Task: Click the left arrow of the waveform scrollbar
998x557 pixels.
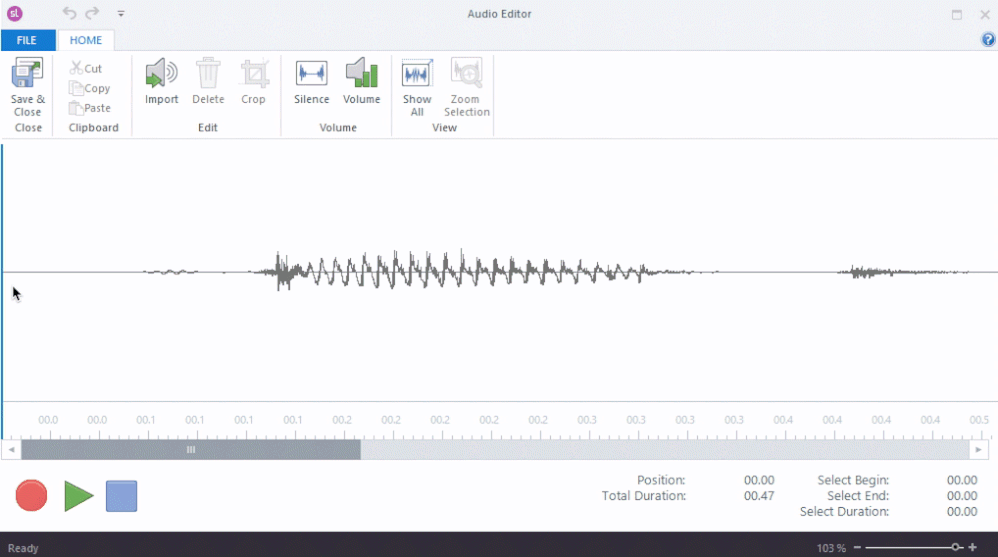Action: point(11,449)
